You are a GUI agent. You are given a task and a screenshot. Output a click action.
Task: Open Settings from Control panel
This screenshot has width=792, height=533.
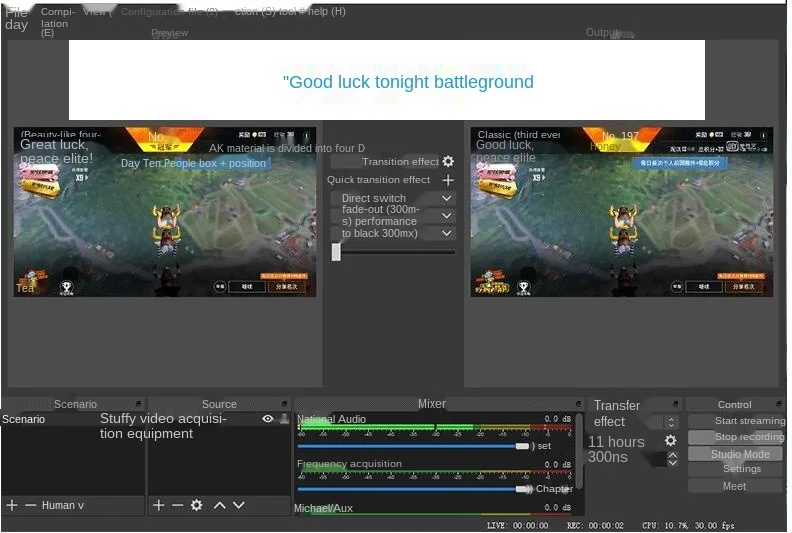(x=735, y=469)
